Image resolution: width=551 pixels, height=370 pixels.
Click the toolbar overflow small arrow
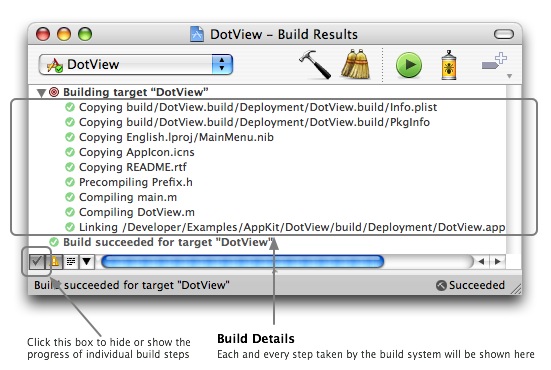tap(509, 76)
